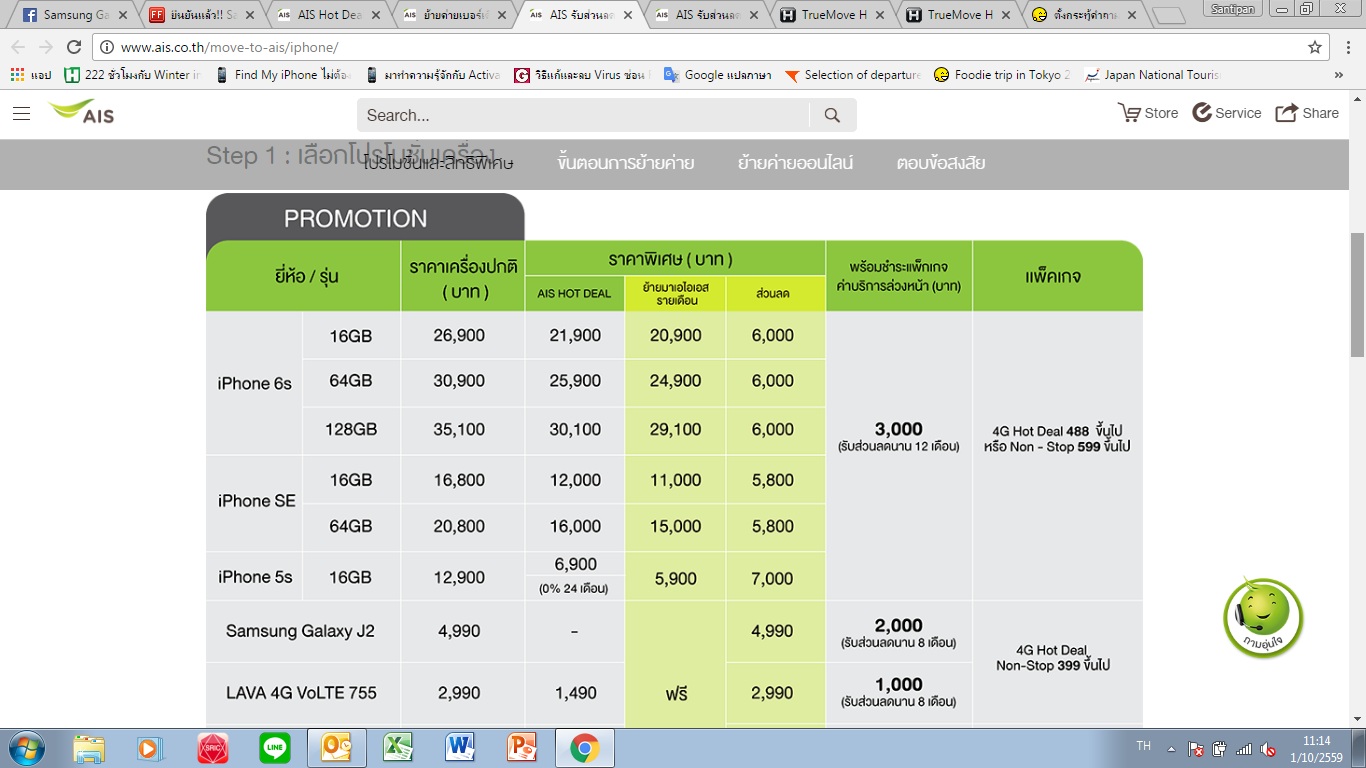Click the Samsung Galaxy J2 row name
This screenshot has height=768, width=1366.
[300, 631]
